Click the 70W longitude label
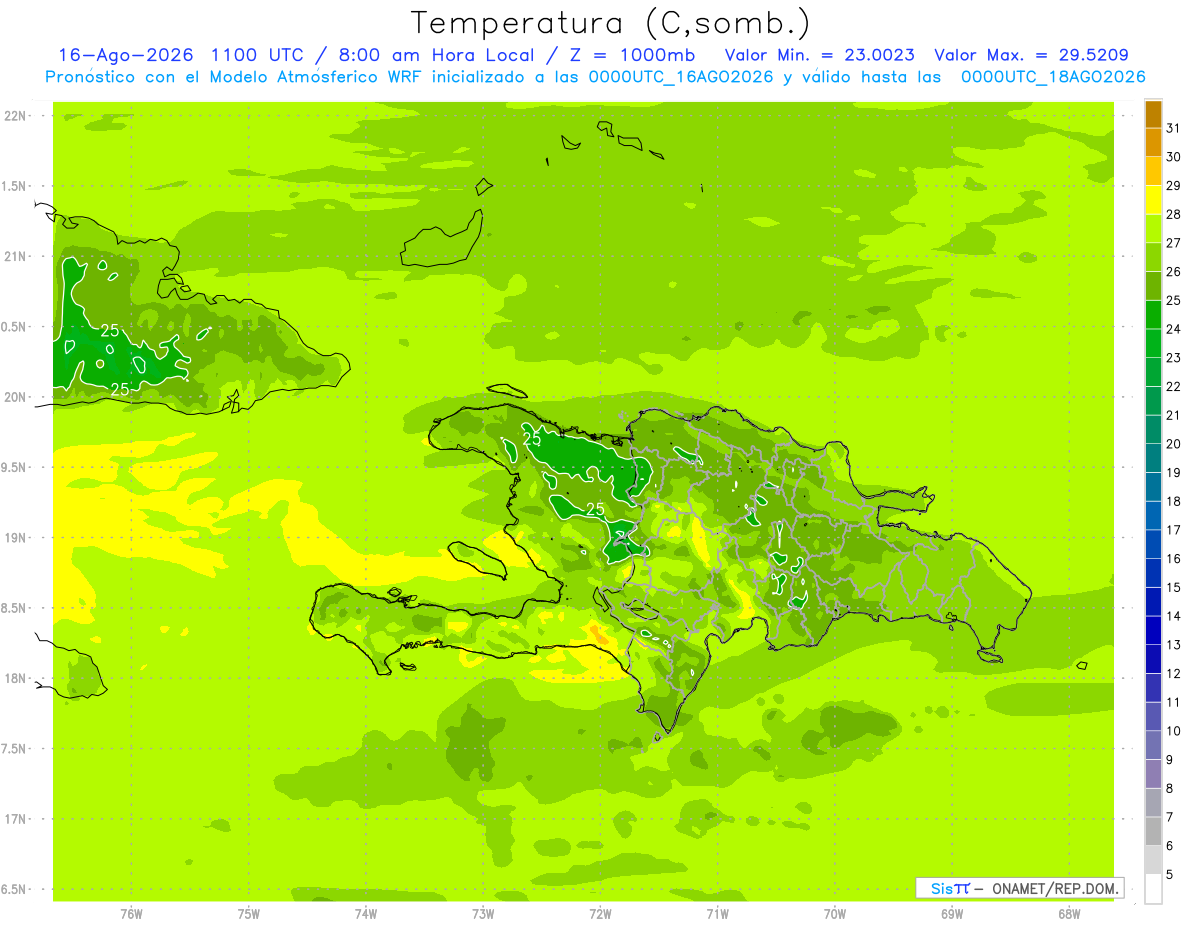Image resolution: width=1200 pixels, height=927 pixels. click(835, 914)
